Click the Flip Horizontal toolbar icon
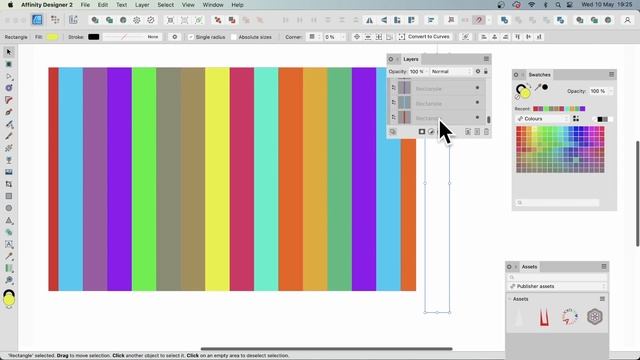 click(369, 20)
